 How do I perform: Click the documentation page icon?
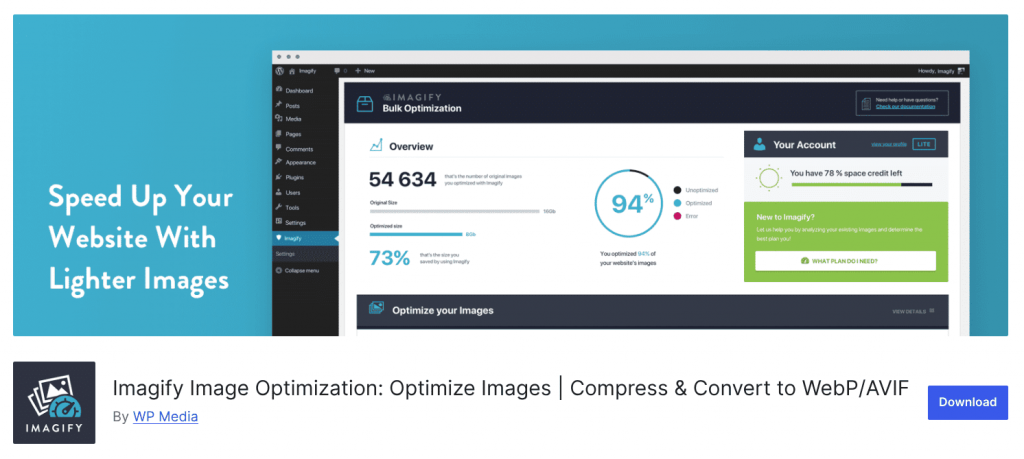point(866,103)
